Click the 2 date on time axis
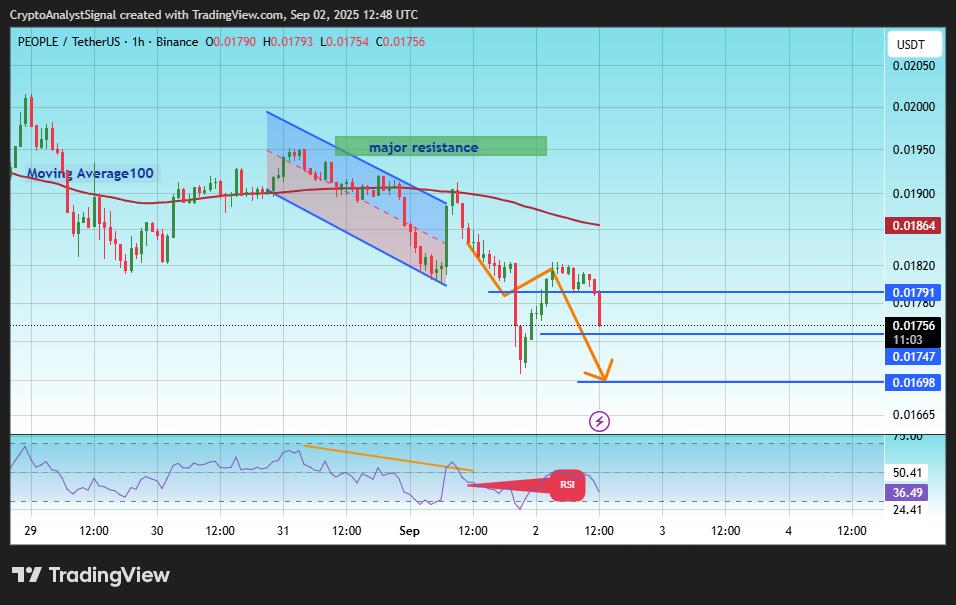This screenshot has height=605, width=956. coord(536,531)
